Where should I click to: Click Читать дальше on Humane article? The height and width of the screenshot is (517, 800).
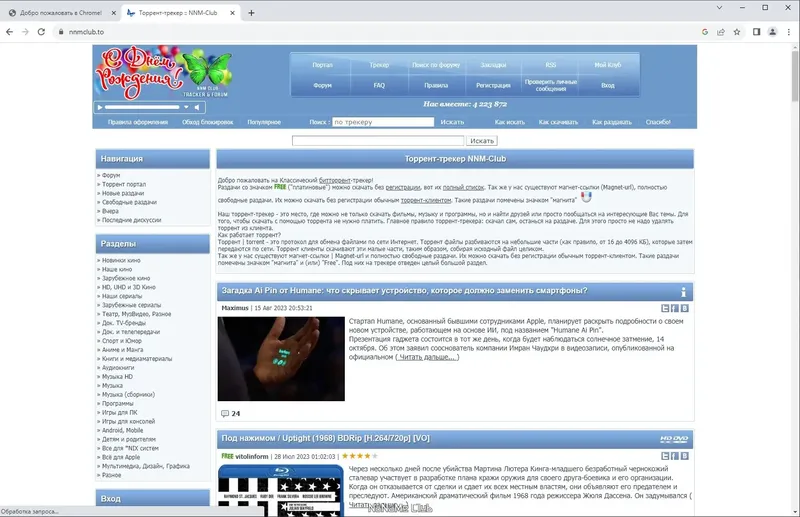pos(428,357)
